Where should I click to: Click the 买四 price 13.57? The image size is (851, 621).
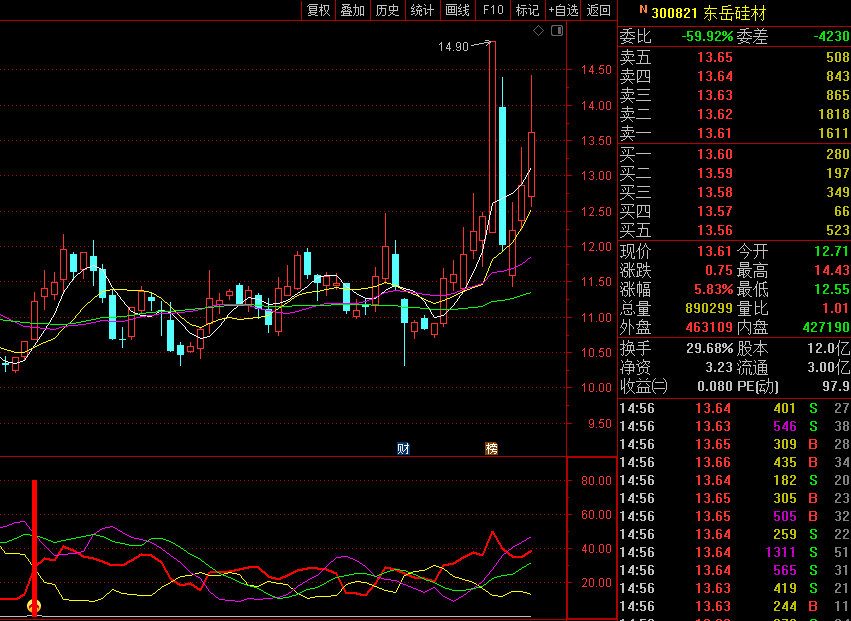tap(715, 211)
